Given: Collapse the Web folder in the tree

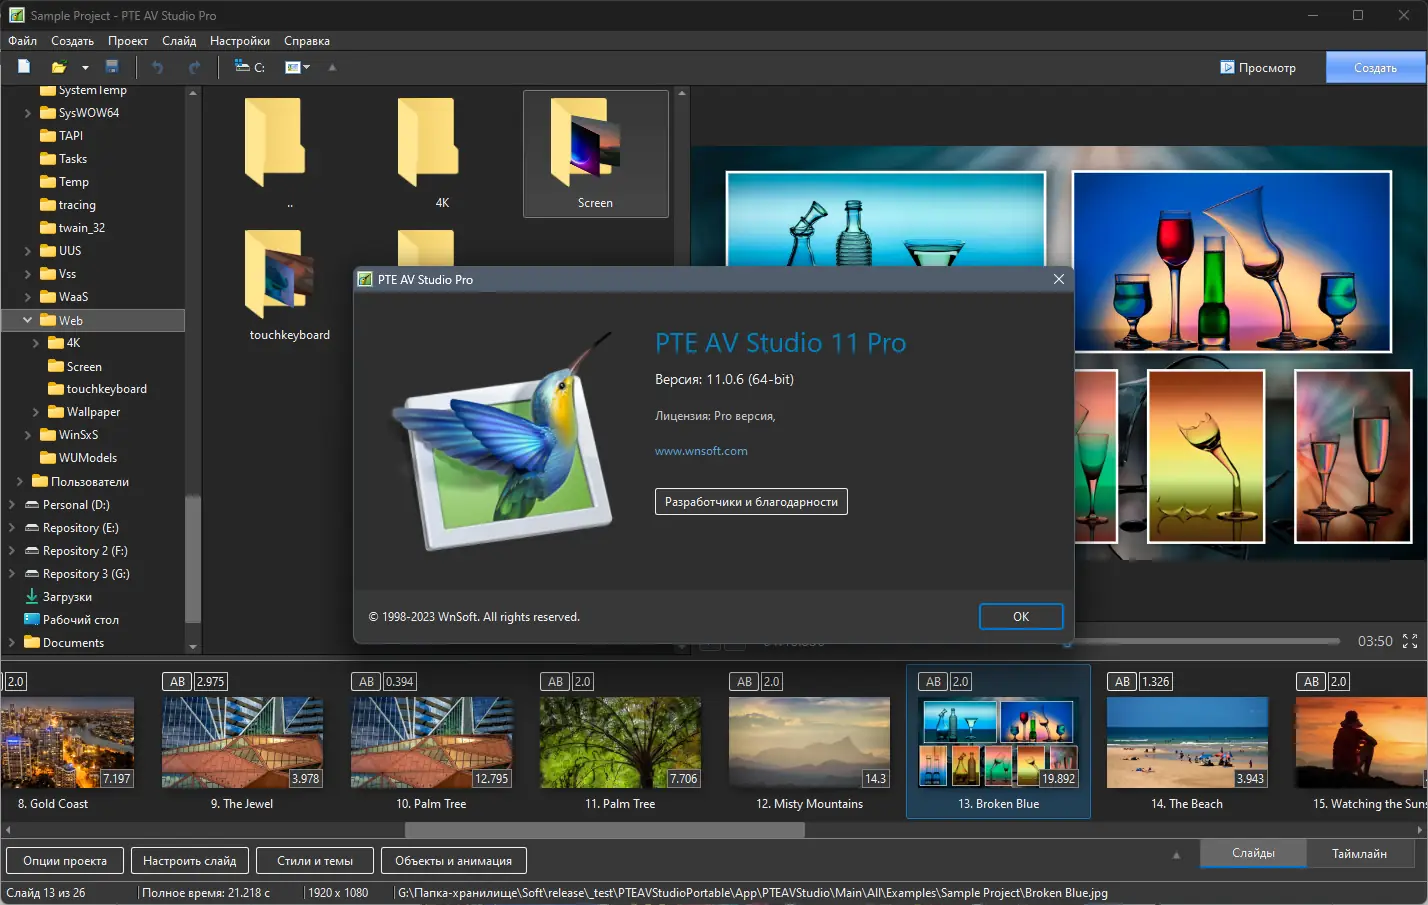Looking at the screenshot, I should pos(27,320).
